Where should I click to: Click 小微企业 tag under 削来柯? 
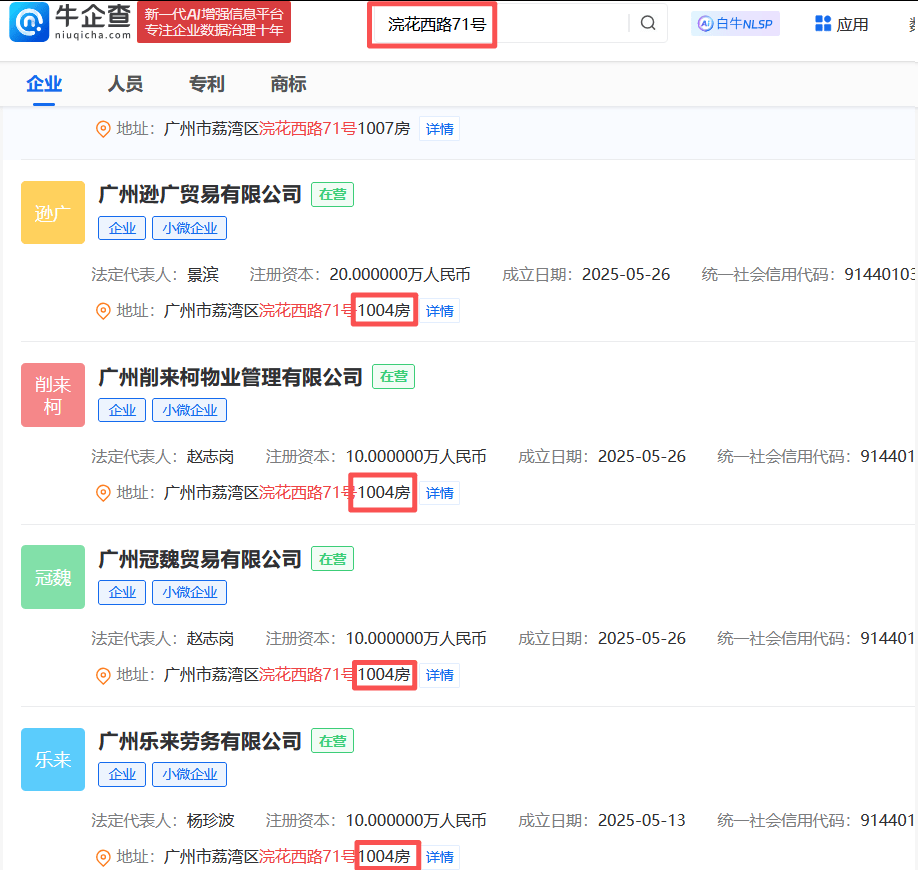coord(189,410)
